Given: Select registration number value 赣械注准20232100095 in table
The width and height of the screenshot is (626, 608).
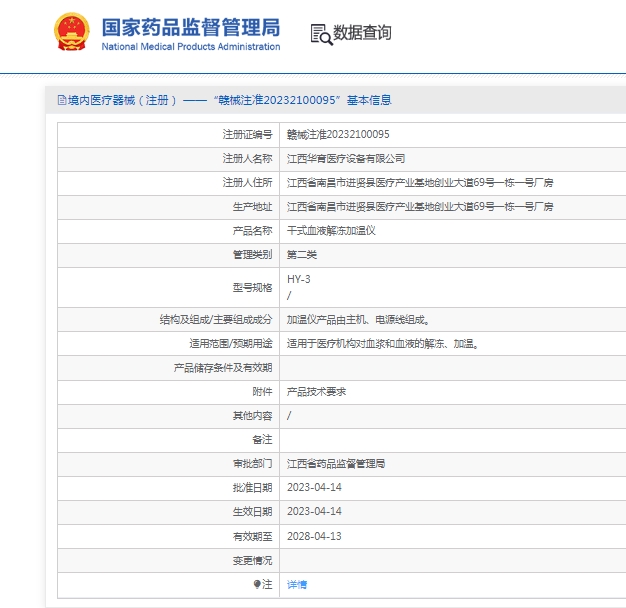Looking at the screenshot, I should tap(338, 135).
